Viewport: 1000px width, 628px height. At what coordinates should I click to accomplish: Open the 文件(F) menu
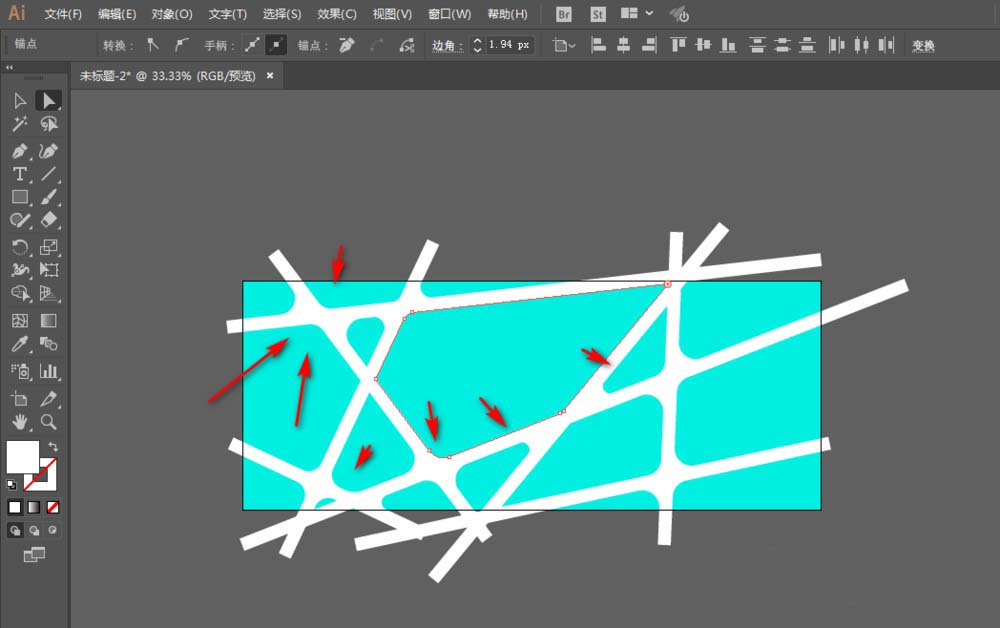(63, 14)
